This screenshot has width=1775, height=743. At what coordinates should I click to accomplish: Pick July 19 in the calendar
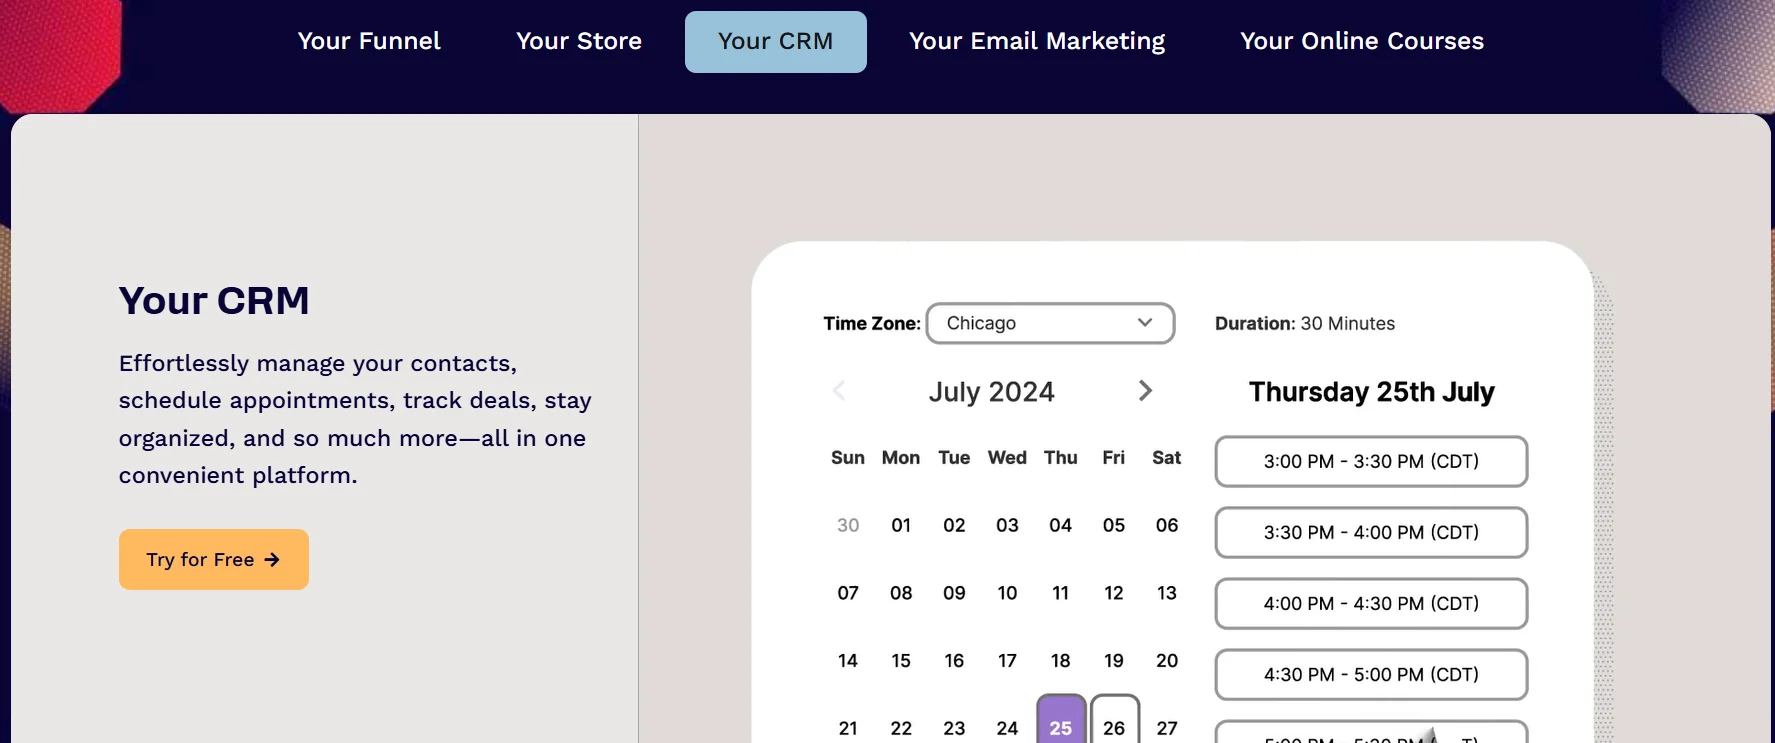tap(1114, 660)
